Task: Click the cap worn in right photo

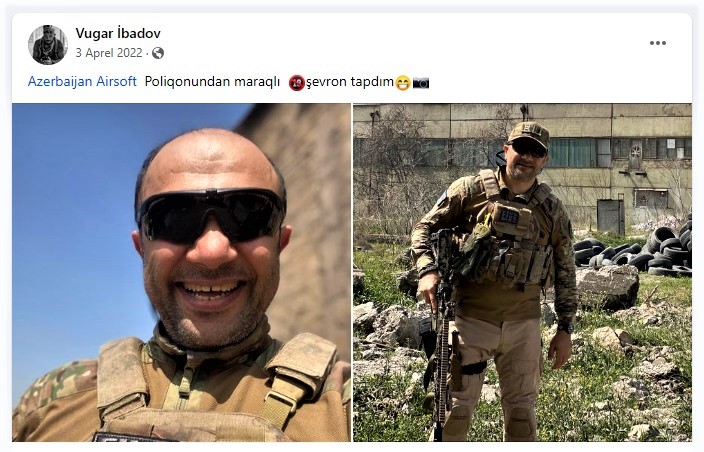Action: coord(529,134)
